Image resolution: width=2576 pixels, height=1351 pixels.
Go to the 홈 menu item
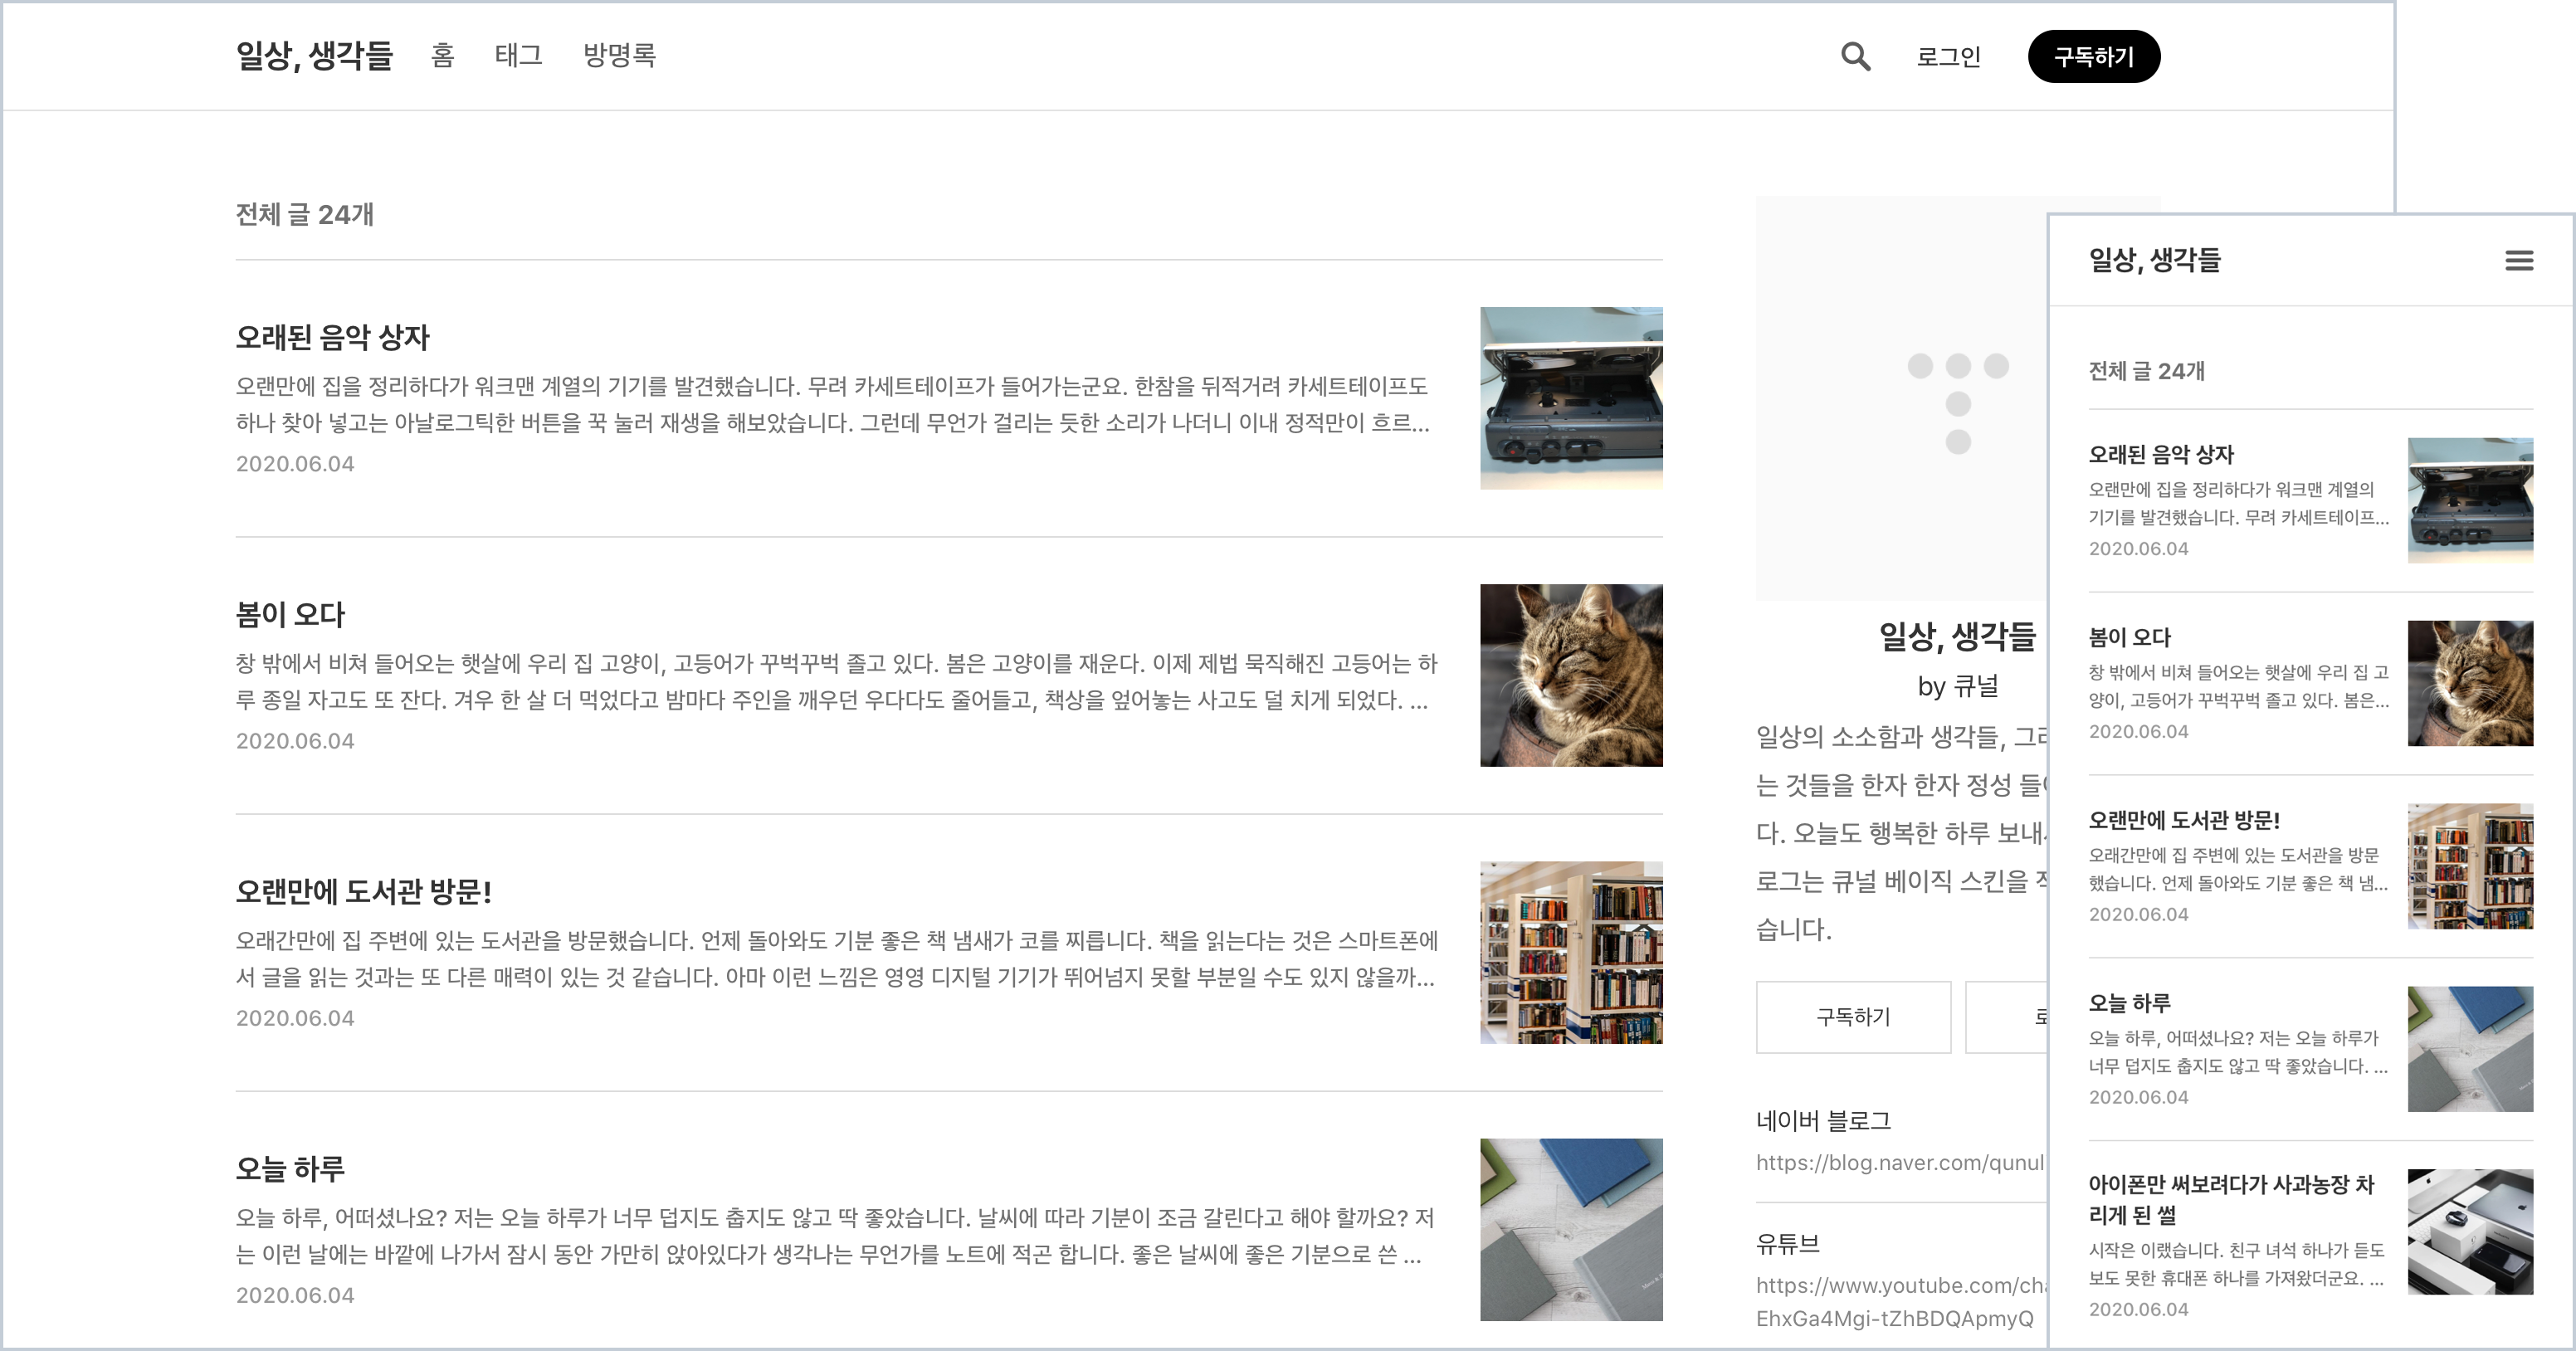pos(442,55)
